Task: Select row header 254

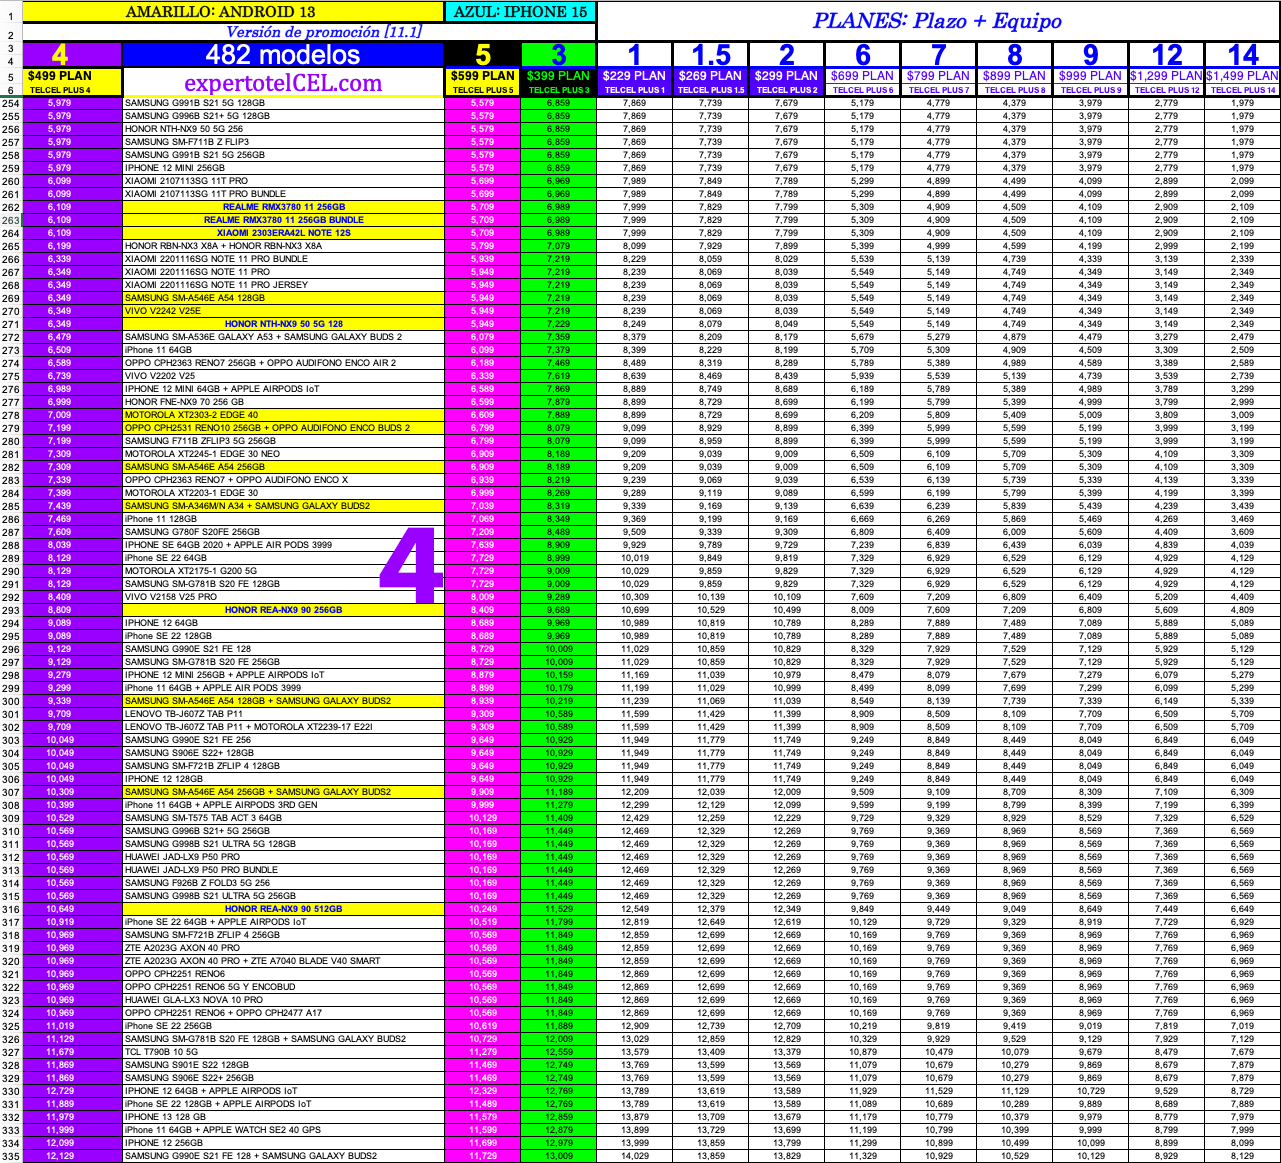Action: [x=11, y=103]
